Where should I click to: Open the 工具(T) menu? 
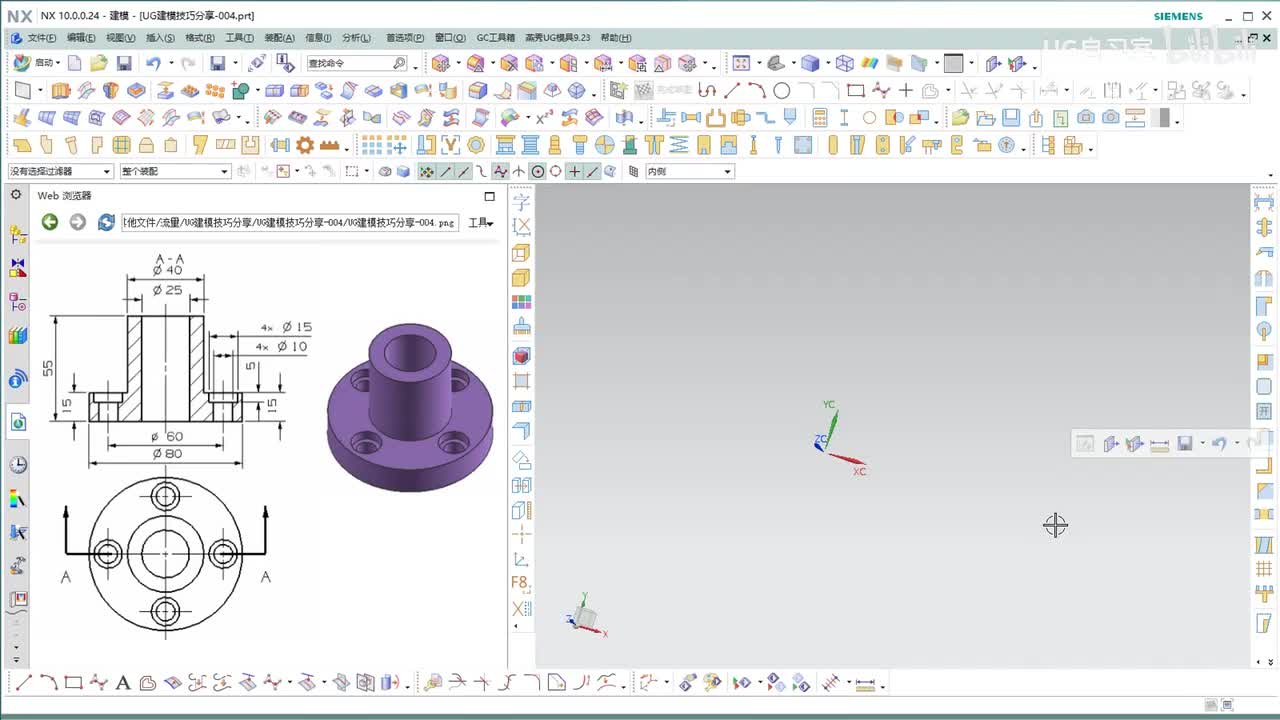[240, 38]
